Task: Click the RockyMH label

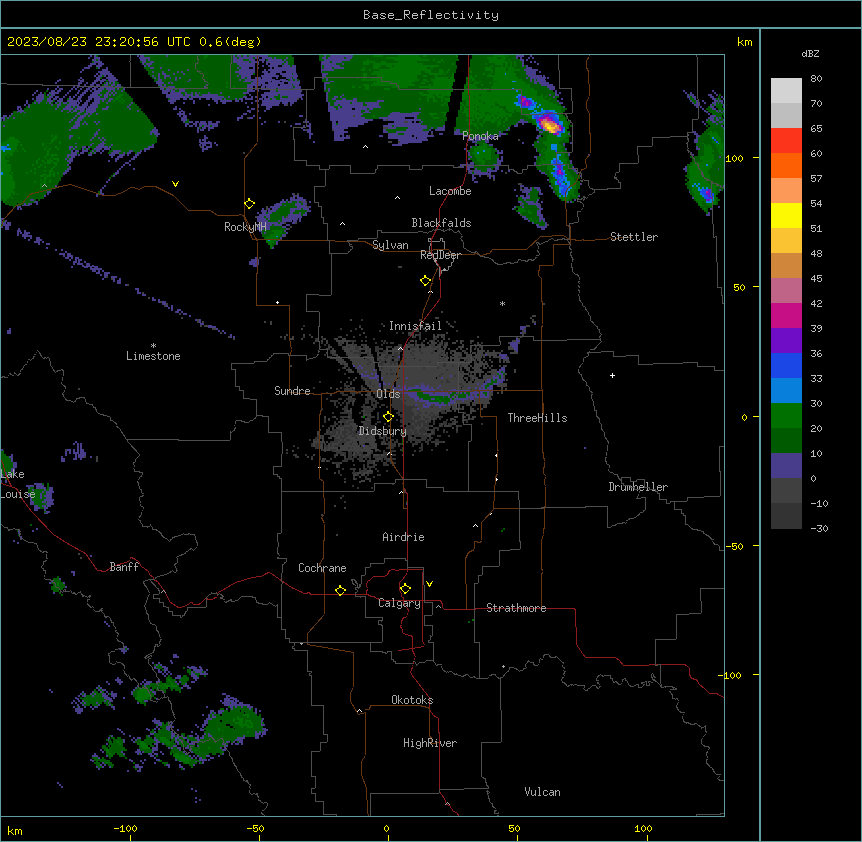Action: [245, 227]
